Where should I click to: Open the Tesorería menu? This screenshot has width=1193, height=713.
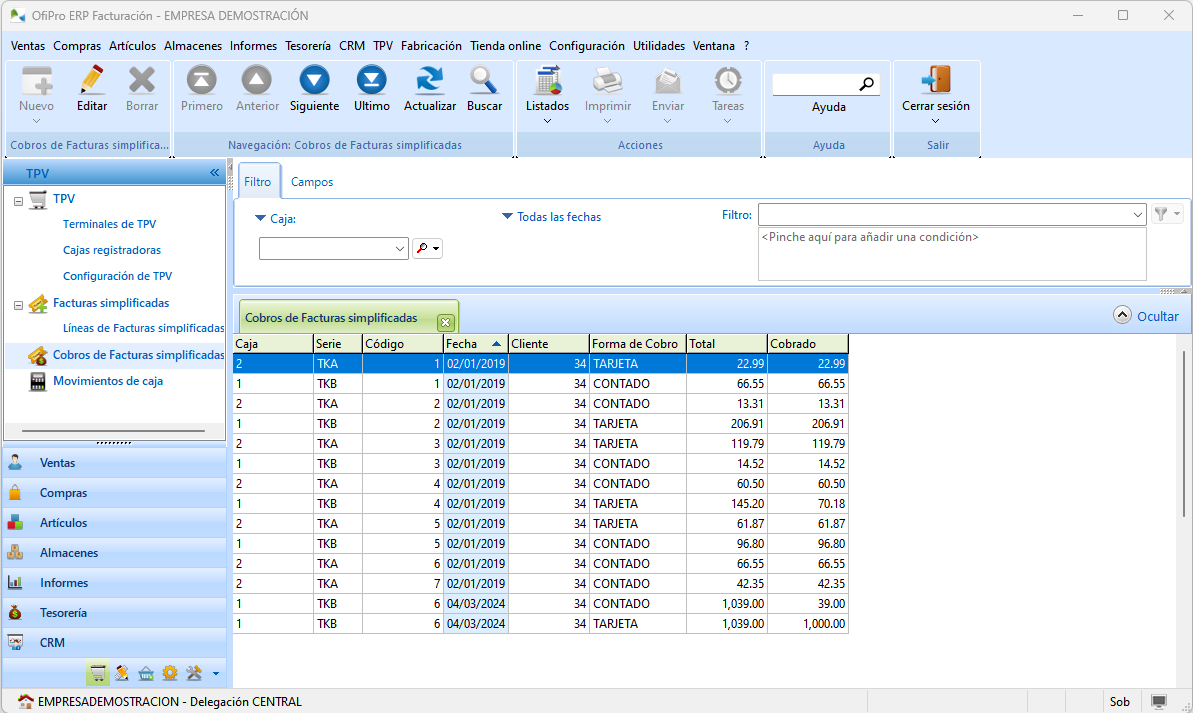pyautogui.click(x=307, y=46)
